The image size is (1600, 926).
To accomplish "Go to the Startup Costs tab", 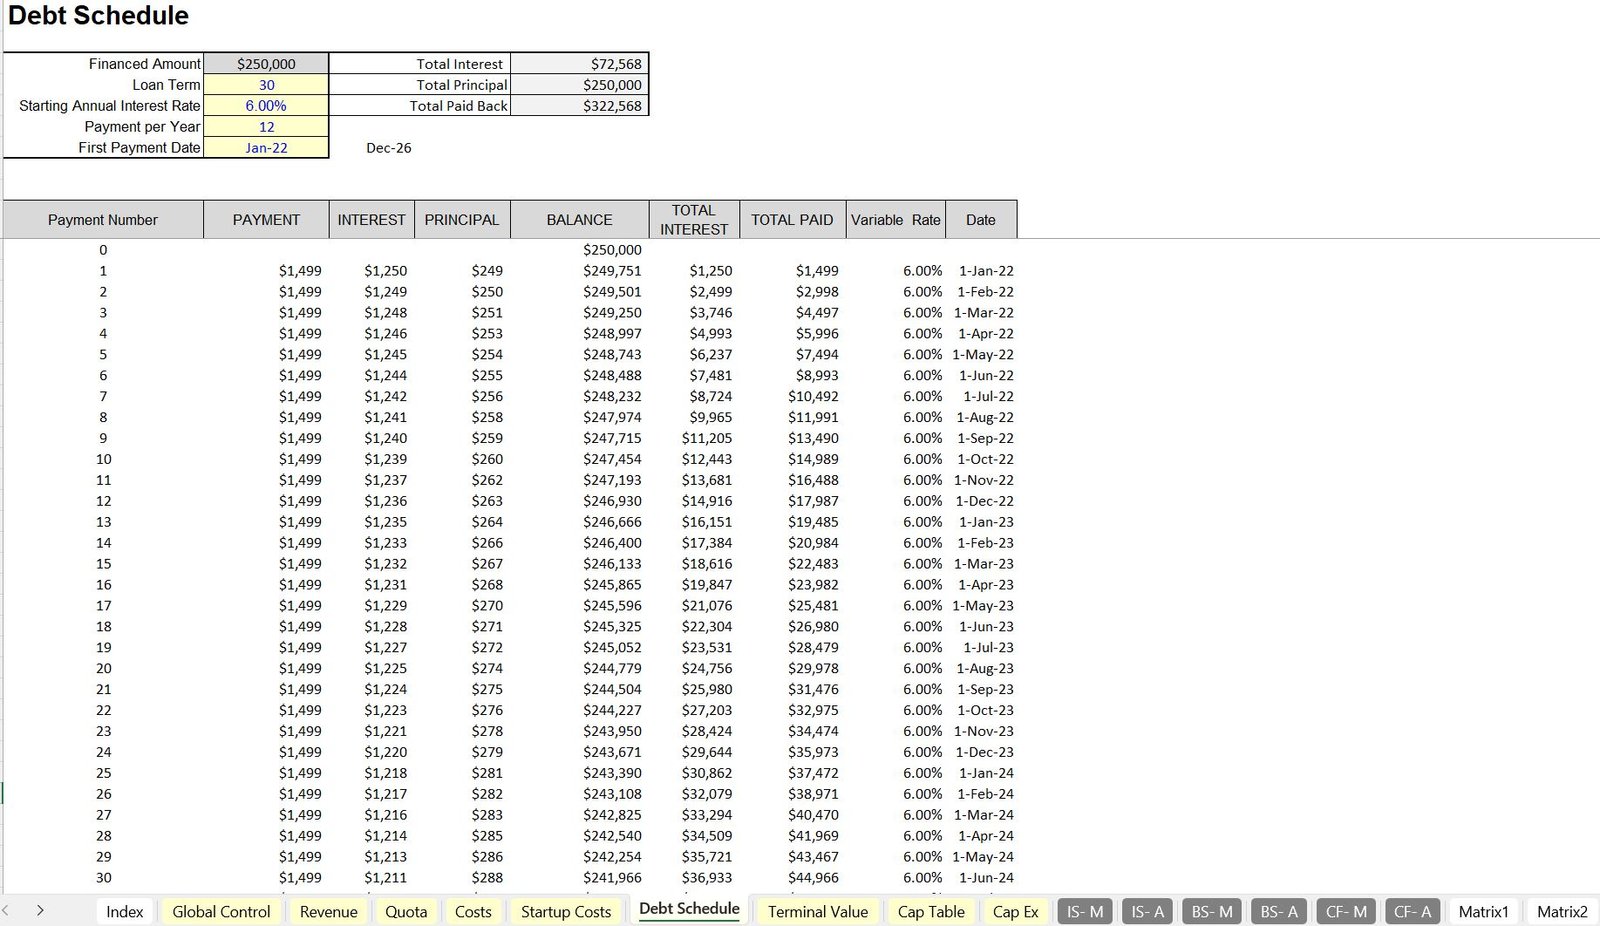I will pos(566,911).
